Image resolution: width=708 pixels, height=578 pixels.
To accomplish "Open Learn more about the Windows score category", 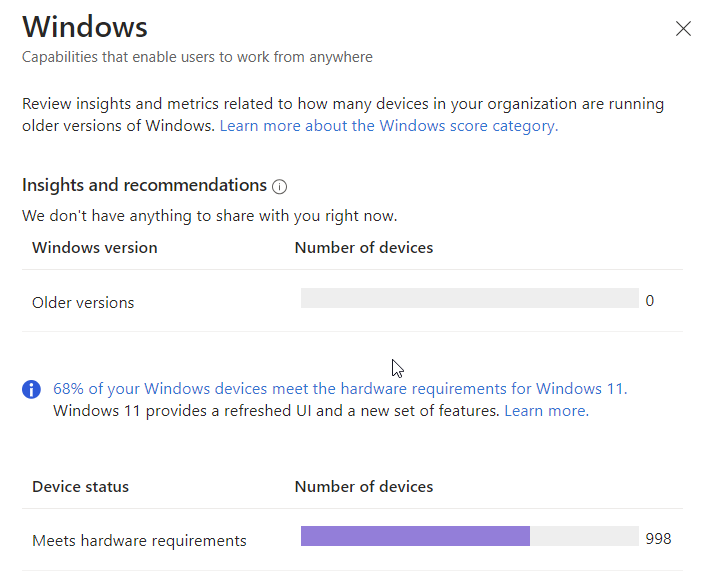I will [389, 126].
